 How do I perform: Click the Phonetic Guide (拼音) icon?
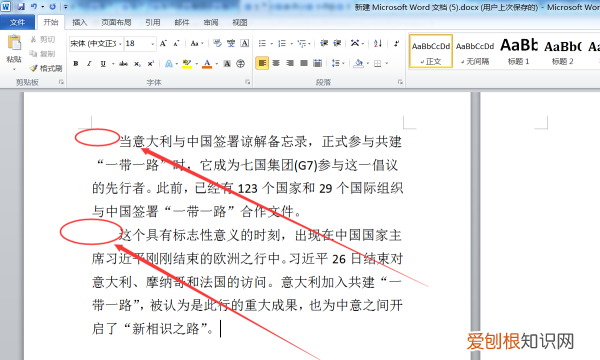pos(231,43)
